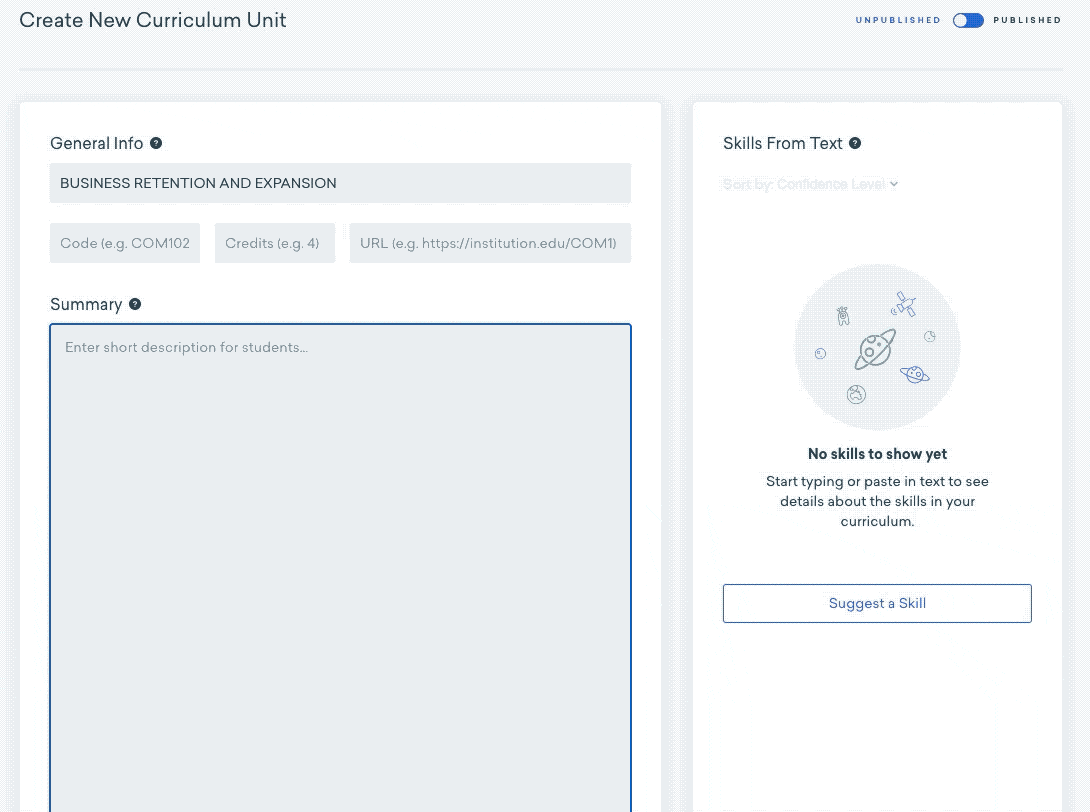1090x812 pixels.
Task: Click the small blue ringed planet
Action: point(914,374)
